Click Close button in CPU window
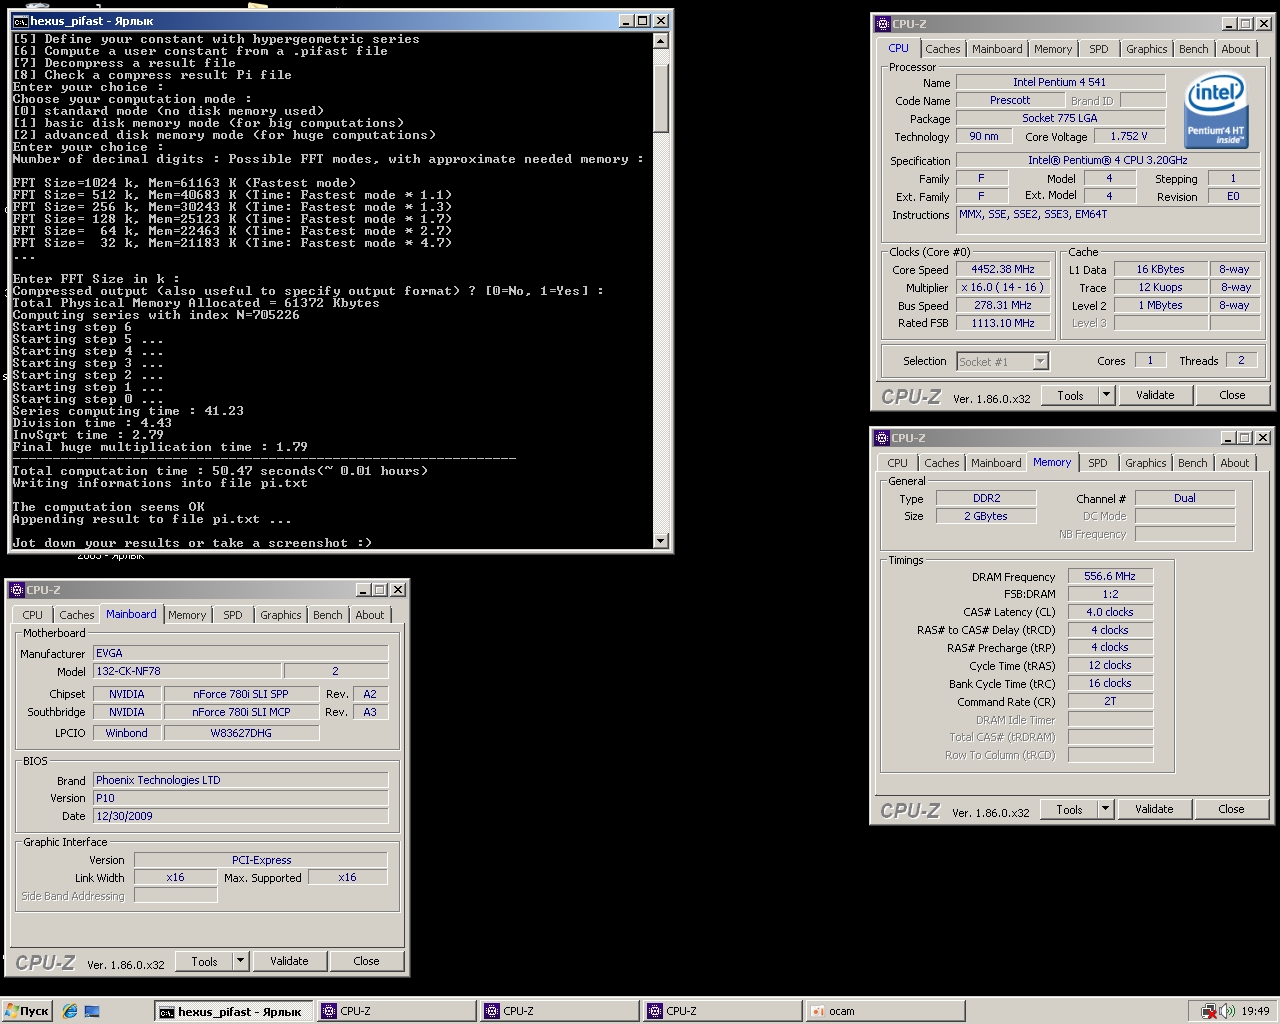 pos(1232,395)
